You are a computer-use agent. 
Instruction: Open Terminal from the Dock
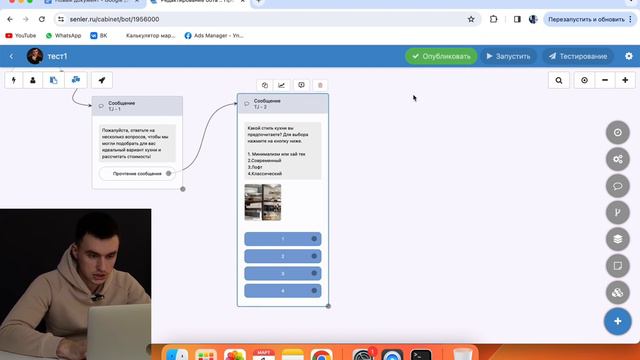(x=421, y=354)
